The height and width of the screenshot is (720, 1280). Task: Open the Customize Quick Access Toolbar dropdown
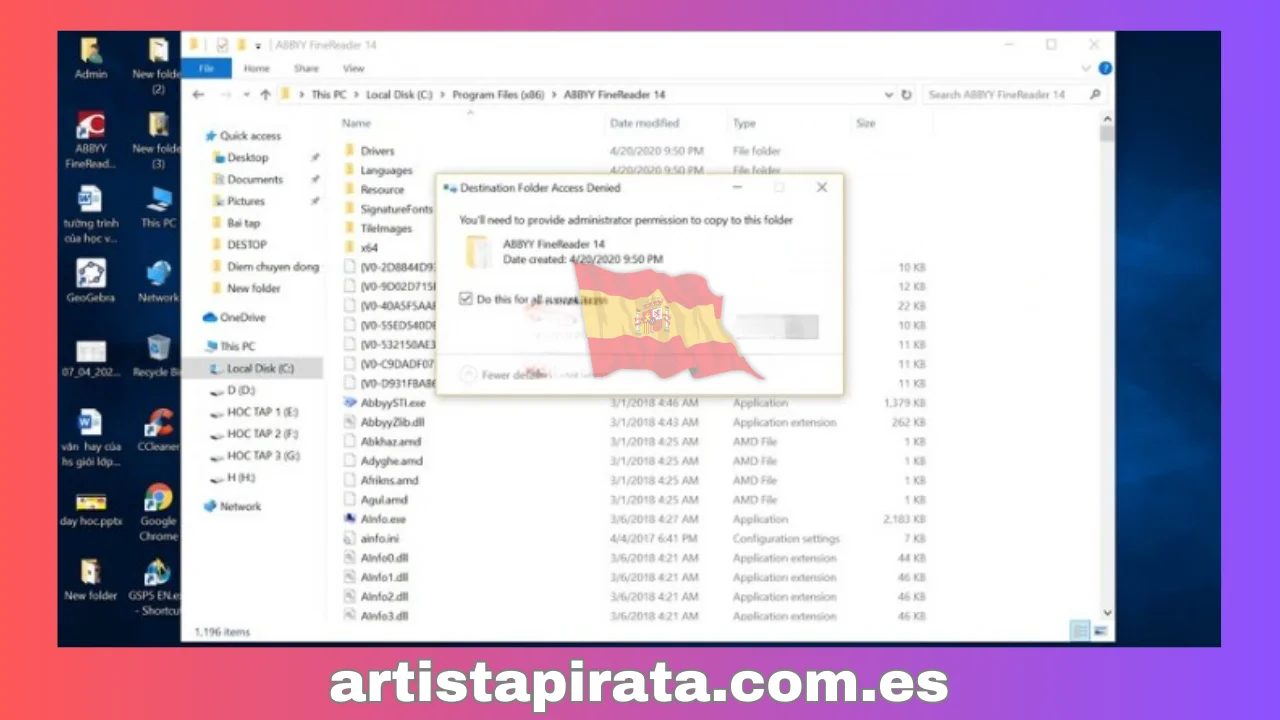[258, 46]
